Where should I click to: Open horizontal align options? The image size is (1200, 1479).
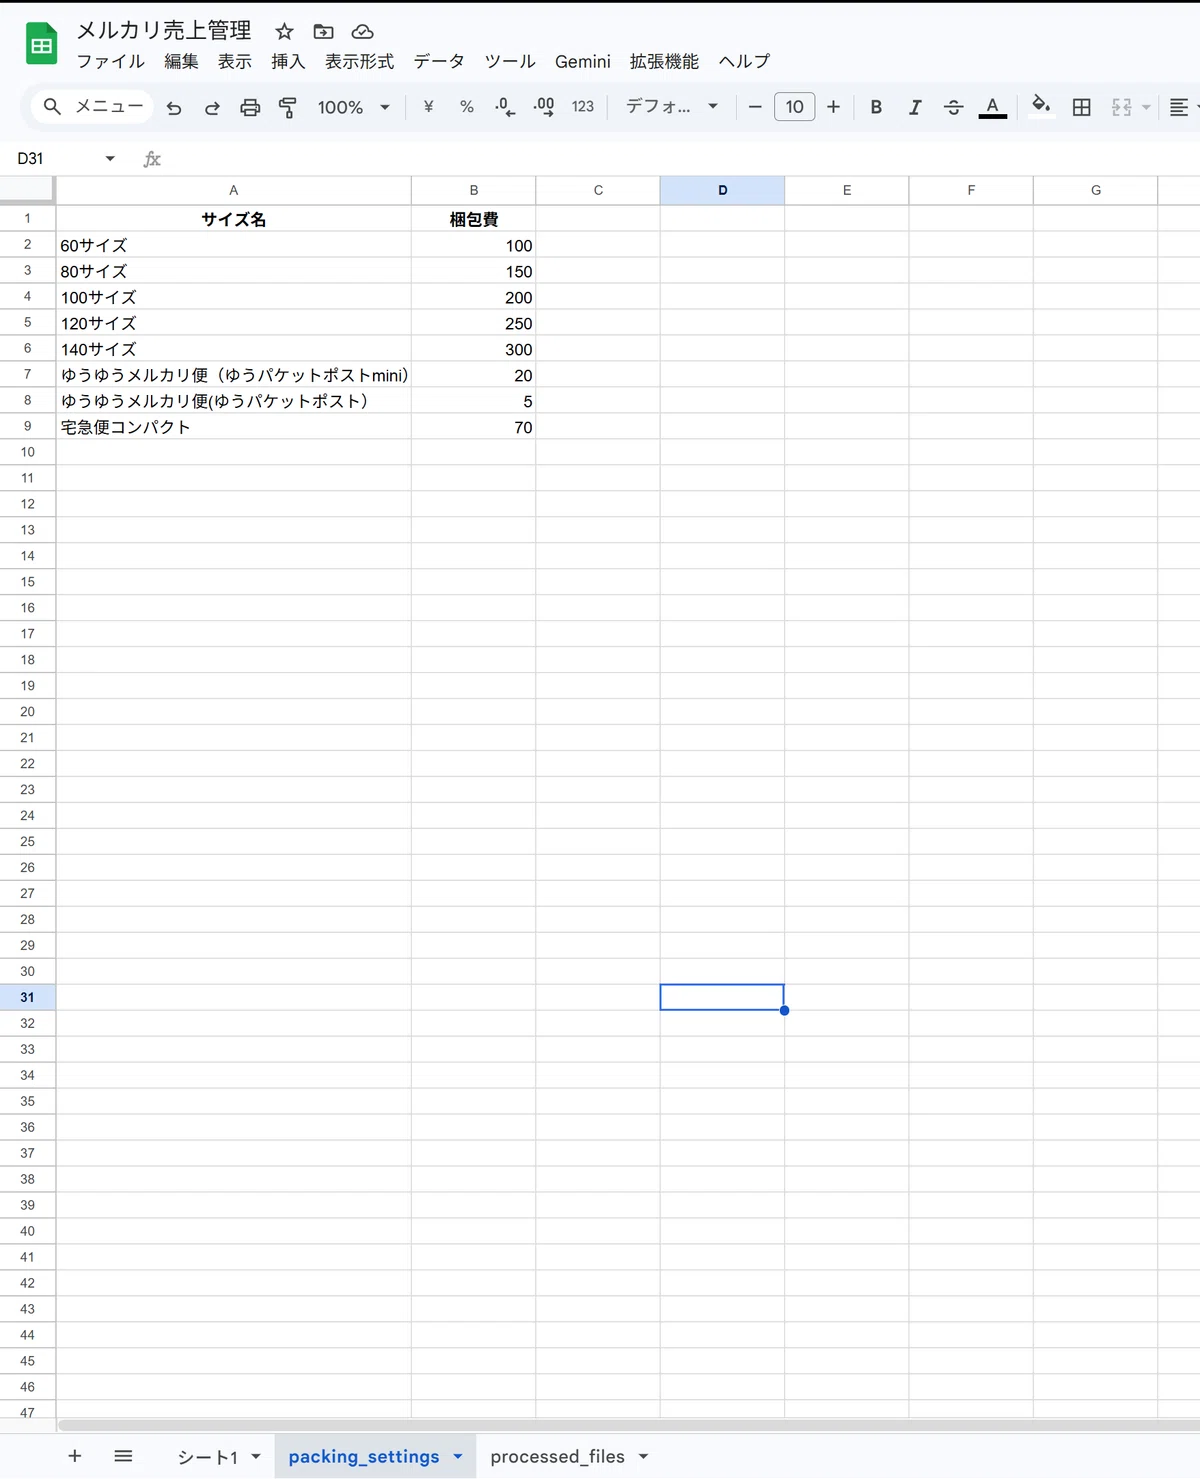(1182, 107)
